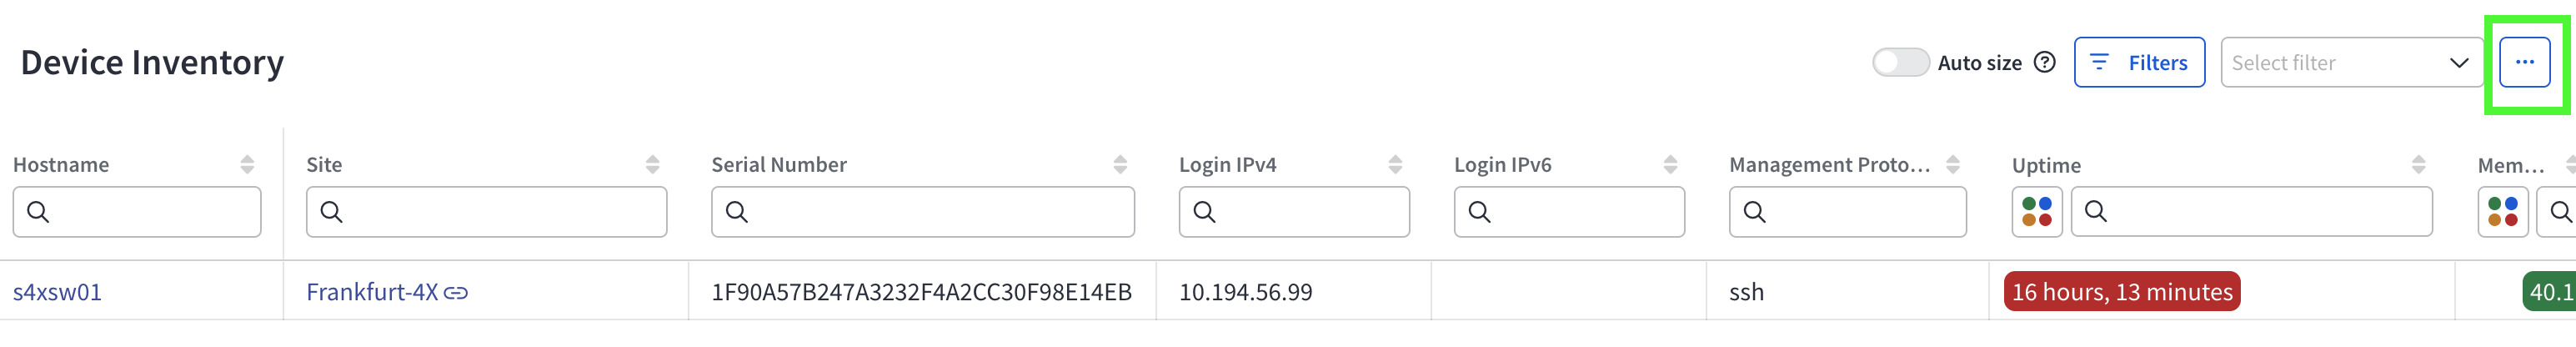Focus the Serial Number search field
The width and height of the screenshot is (2576, 347).
point(935,211)
